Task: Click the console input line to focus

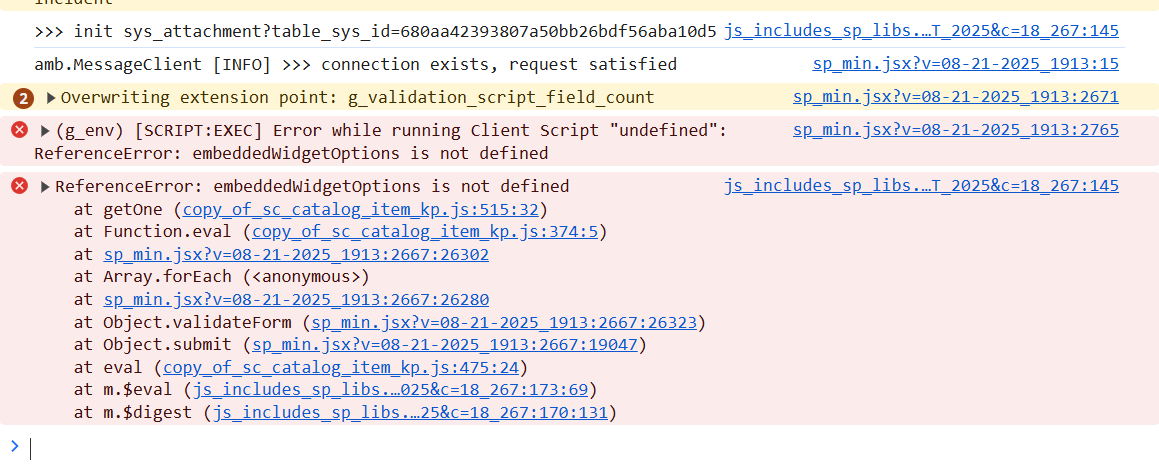Action: (584, 446)
